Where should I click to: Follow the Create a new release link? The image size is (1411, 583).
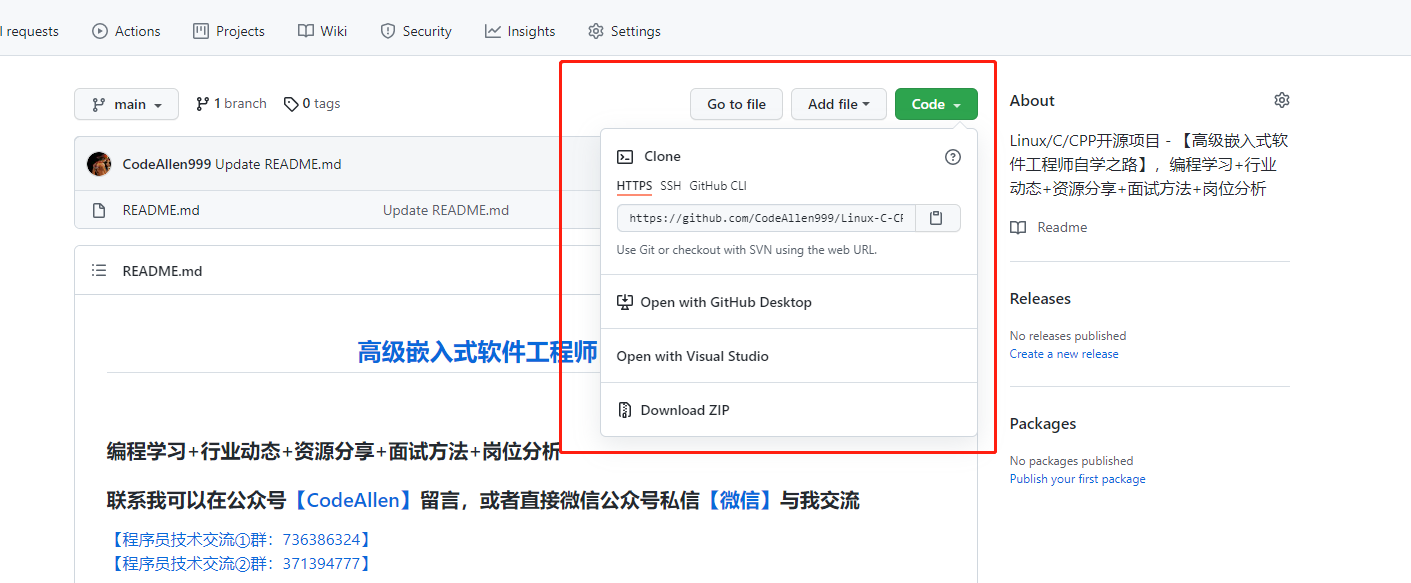(x=1064, y=354)
